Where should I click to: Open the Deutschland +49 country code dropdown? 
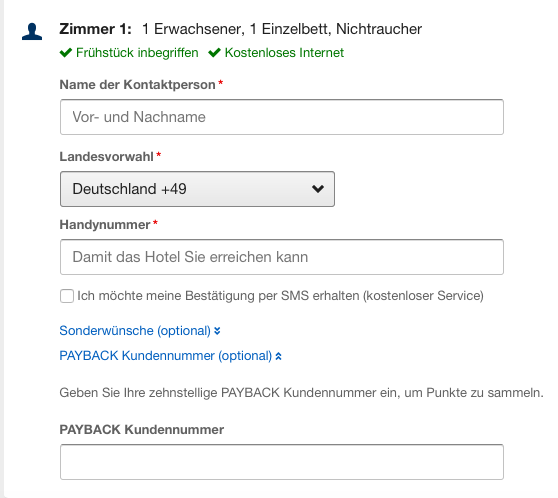(198, 189)
